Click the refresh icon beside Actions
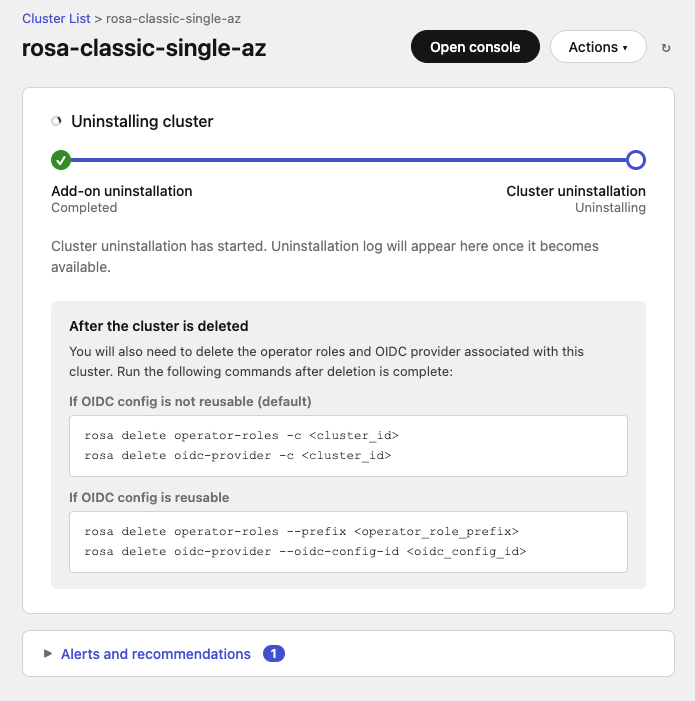Viewport: 695px width, 701px height. click(x=666, y=48)
